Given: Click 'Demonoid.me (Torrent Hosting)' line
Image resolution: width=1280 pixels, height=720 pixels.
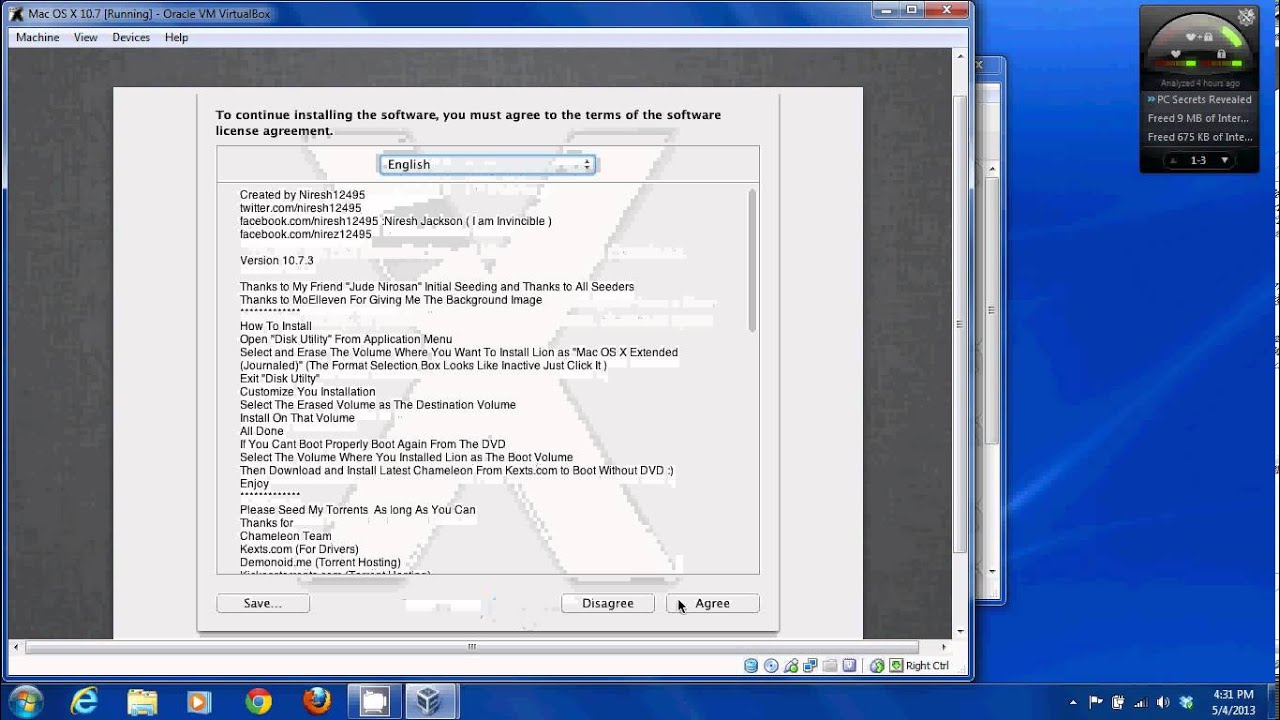Looking at the screenshot, I should click(320, 562).
